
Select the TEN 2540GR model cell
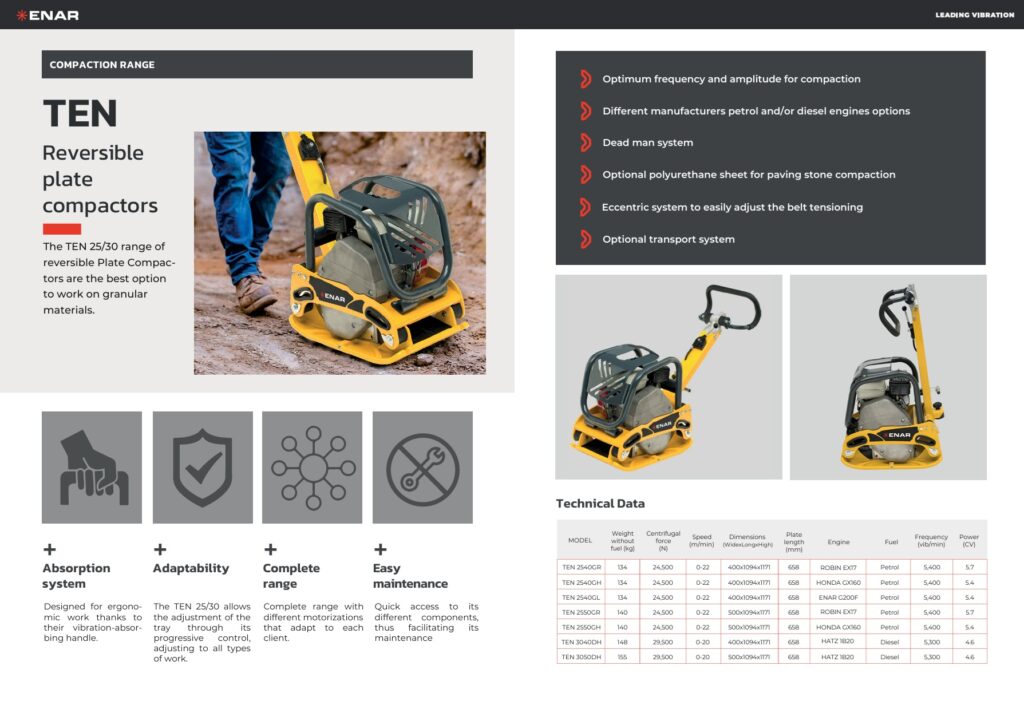click(581, 567)
